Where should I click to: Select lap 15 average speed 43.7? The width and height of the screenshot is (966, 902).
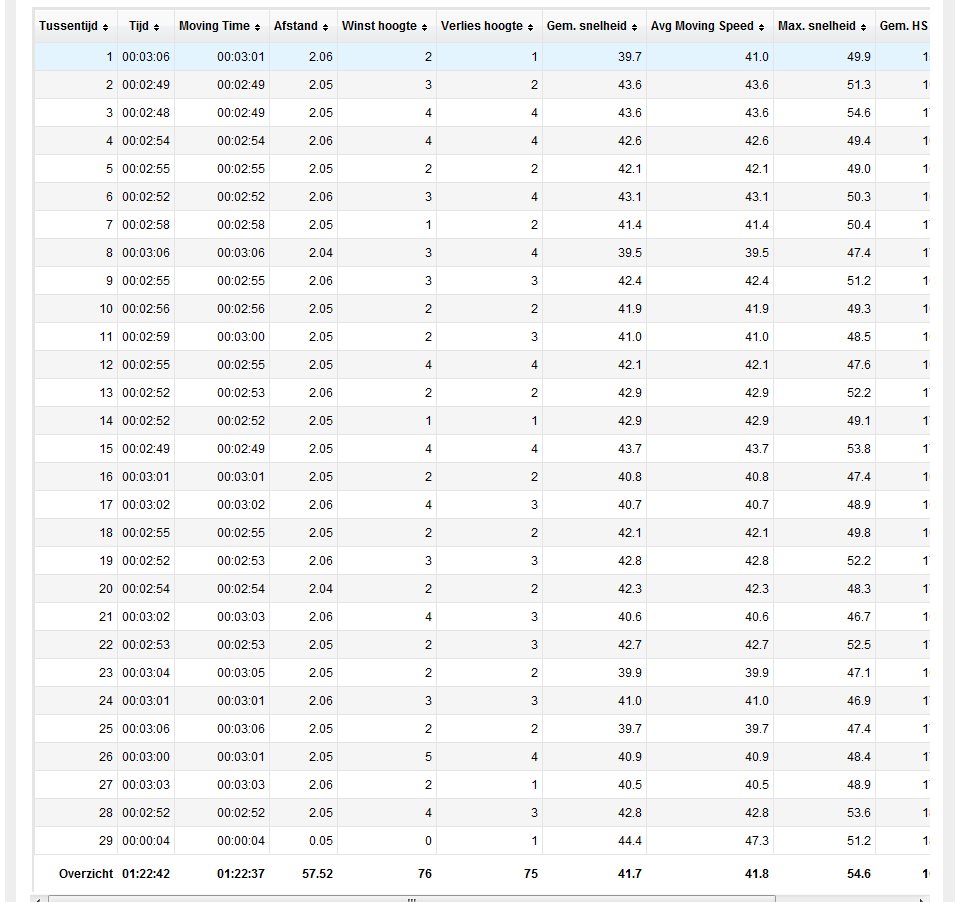click(x=630, y=449)
